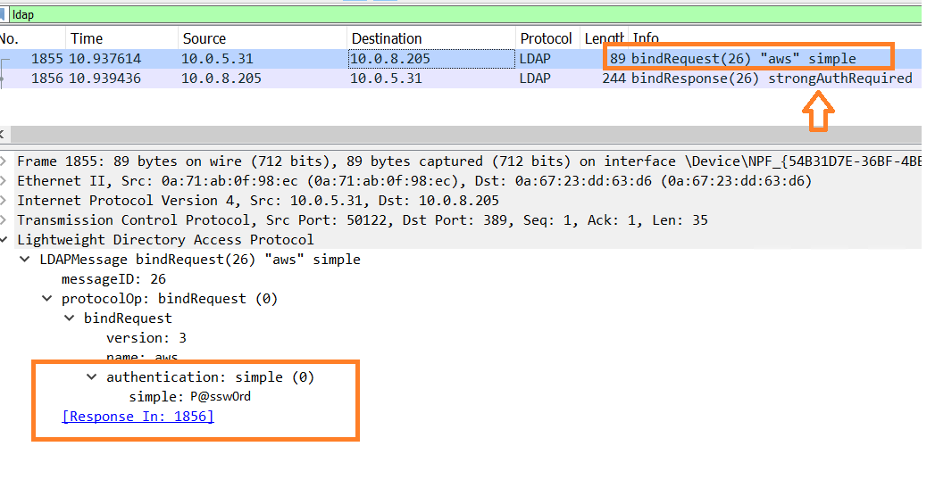
Task: Click LDAP protocol cell of packet 1855
Action: pos(535,58)
